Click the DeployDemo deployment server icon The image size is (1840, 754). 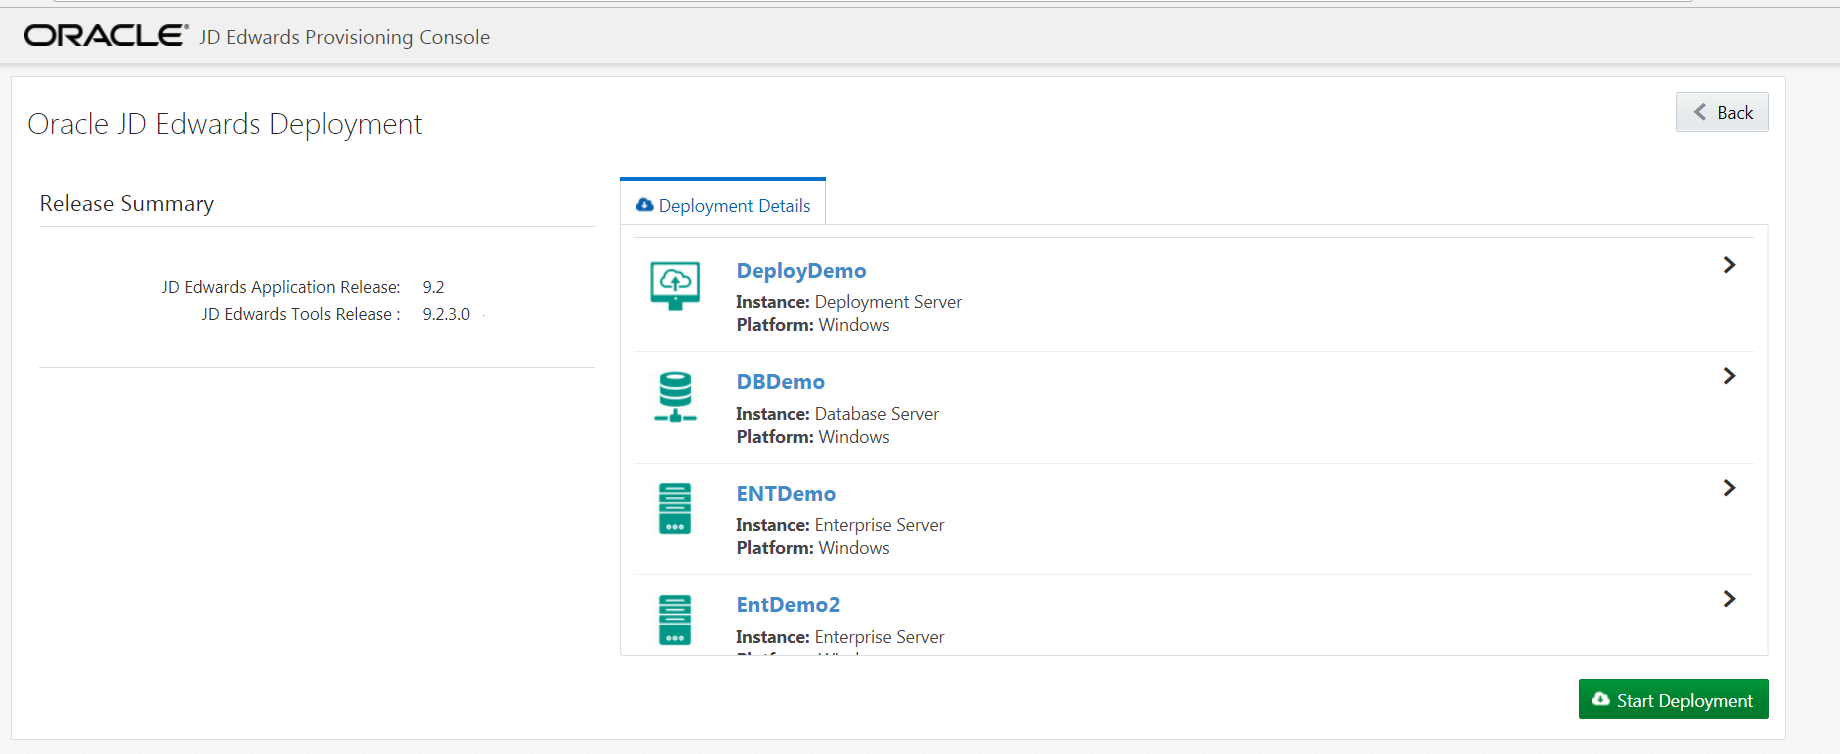point(675,286)
